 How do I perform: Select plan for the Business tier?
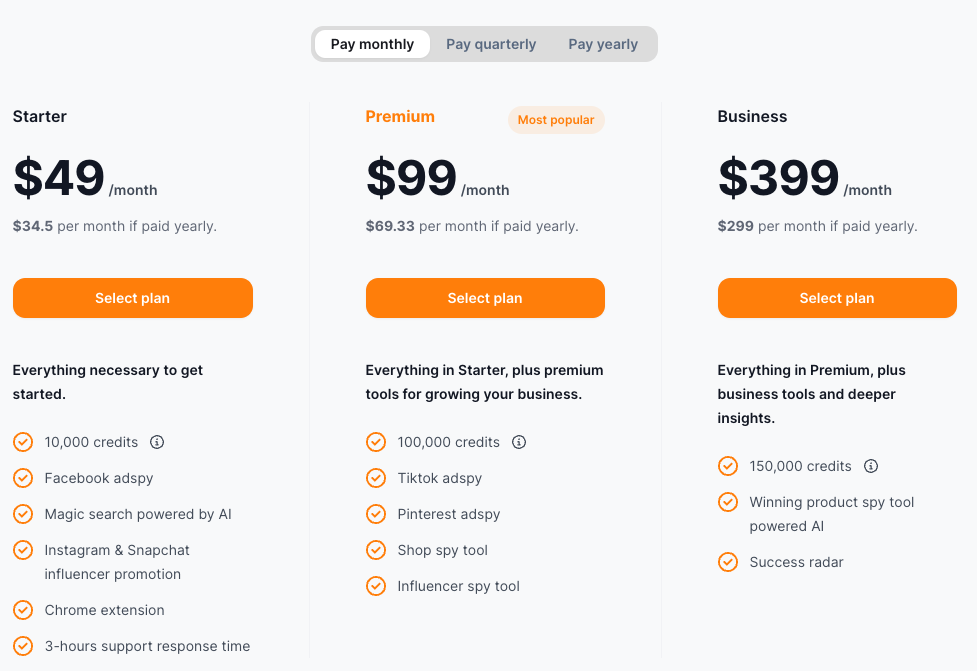tap(837, 298)
